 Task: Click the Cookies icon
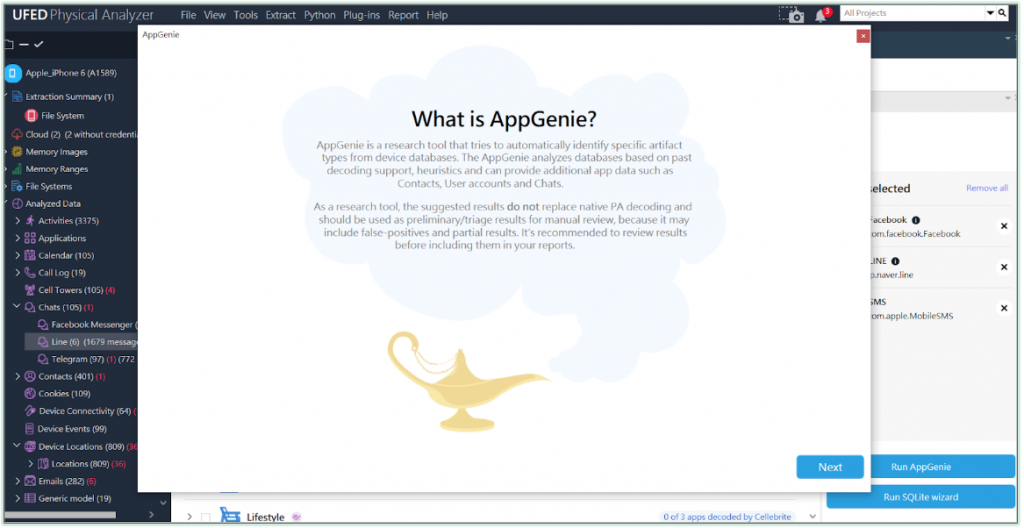pos(30,393)
